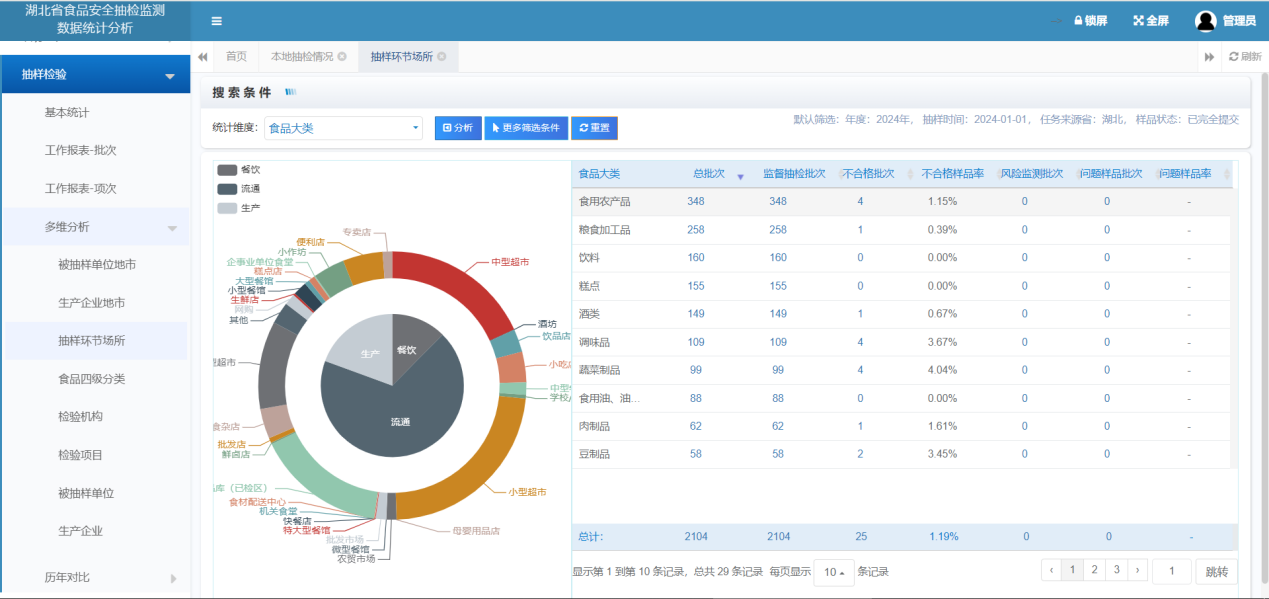
Task: Click the next page arrow
Action: pos(1137,570)
